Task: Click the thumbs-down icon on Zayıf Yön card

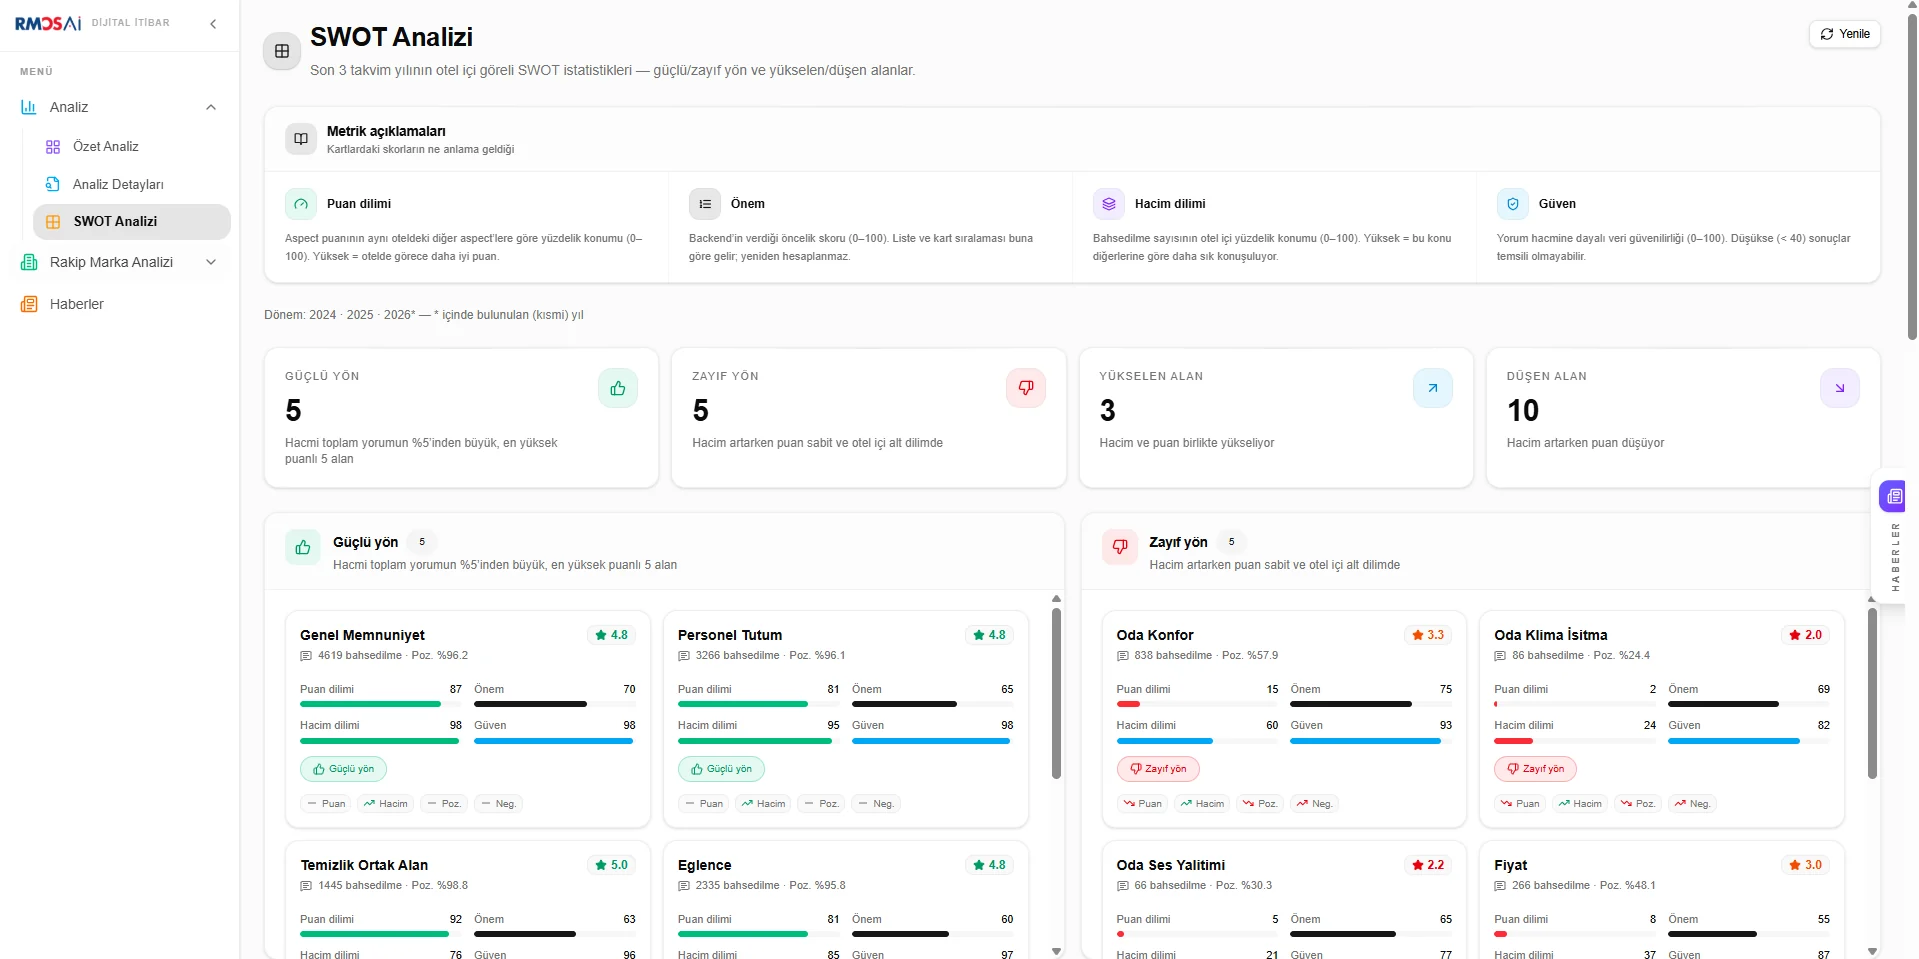Action: click(1026, 388)
